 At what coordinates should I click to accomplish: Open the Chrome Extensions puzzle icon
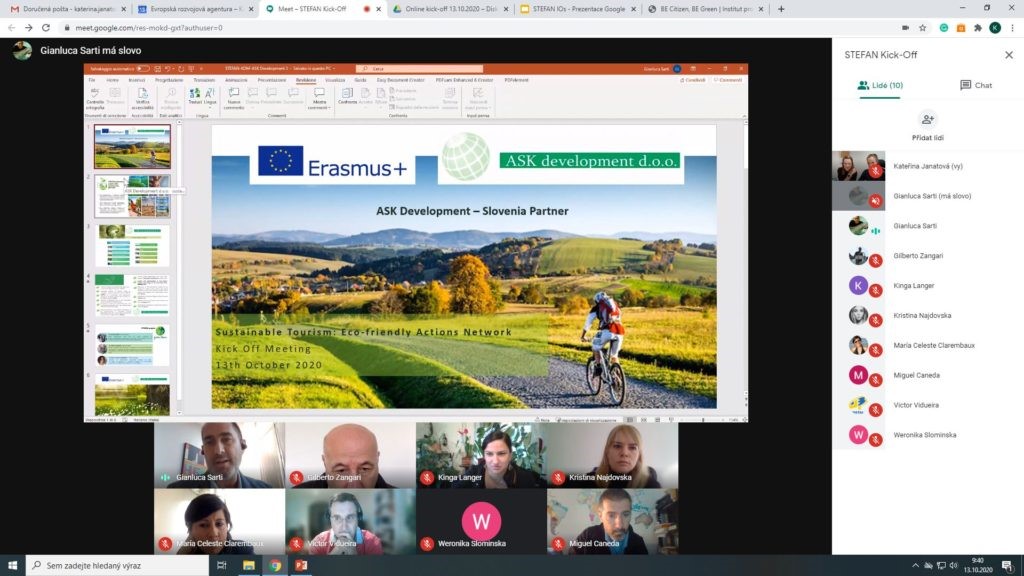coord(977,27)
